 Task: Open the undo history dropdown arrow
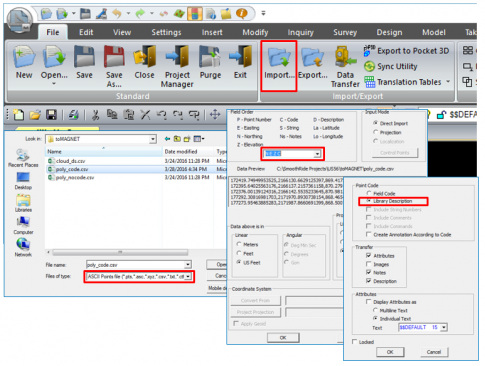tap(128, 14)
